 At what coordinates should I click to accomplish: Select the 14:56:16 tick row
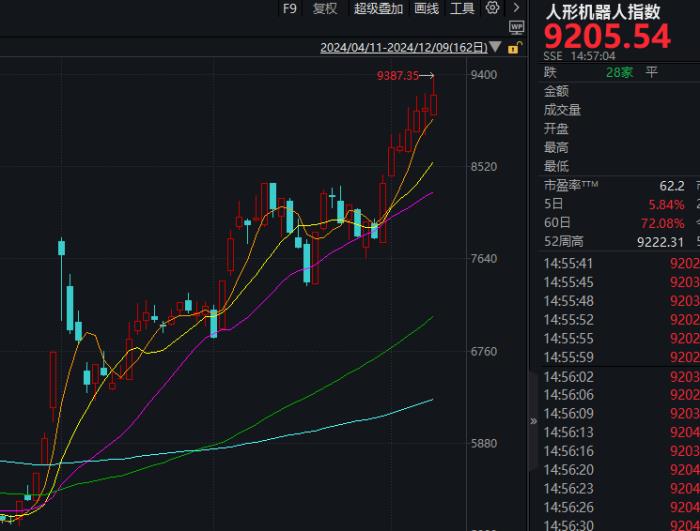(x=620, y=451)
